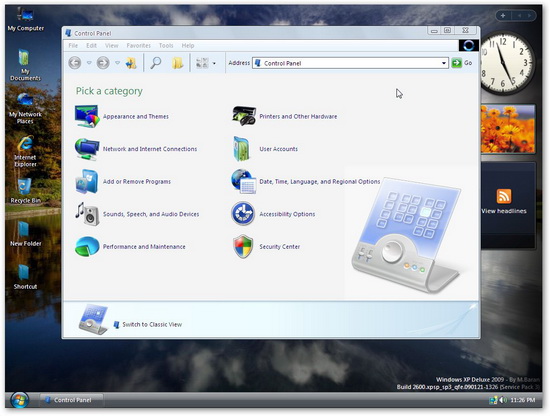The height and width of the screenshot is (416, 550).
Task: Open Network and Internet Connections icon
Action: (87, 149)
